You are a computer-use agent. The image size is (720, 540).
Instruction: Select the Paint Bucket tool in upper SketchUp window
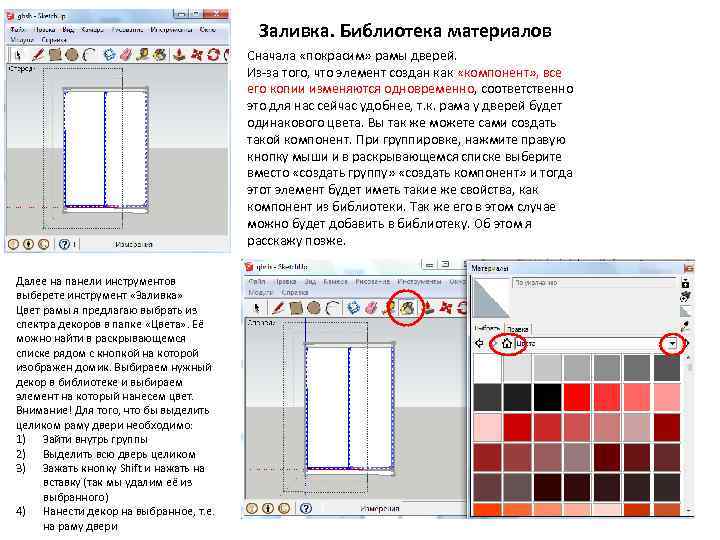point(159,55)
